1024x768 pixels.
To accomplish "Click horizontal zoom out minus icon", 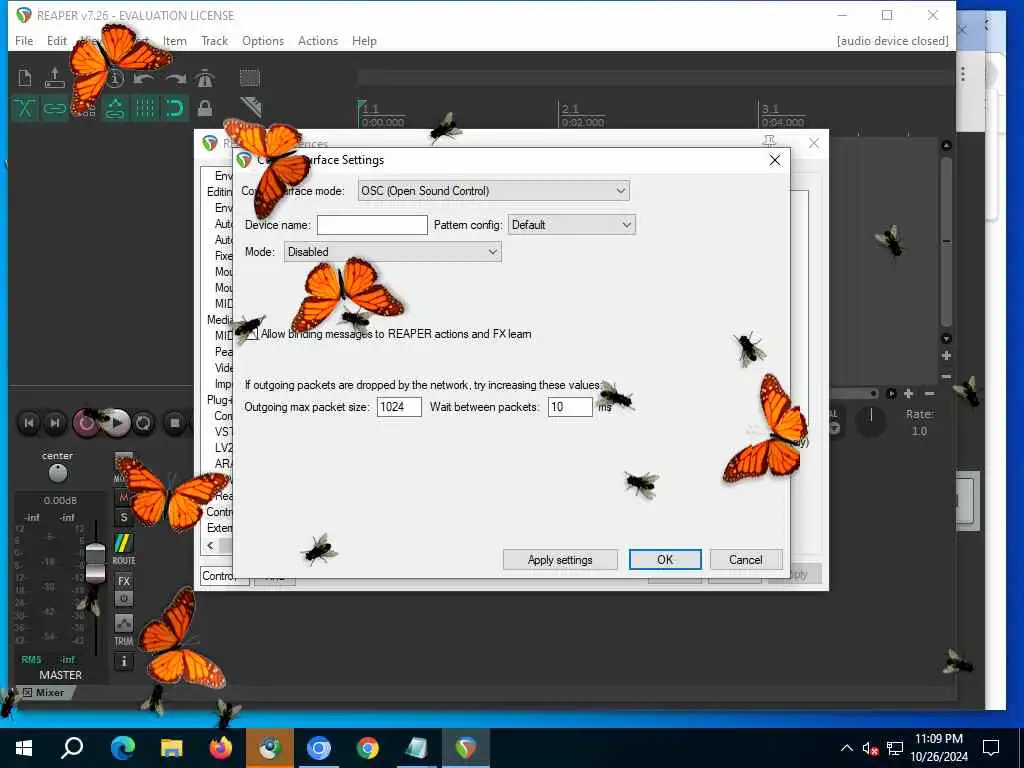I will 929,394.
